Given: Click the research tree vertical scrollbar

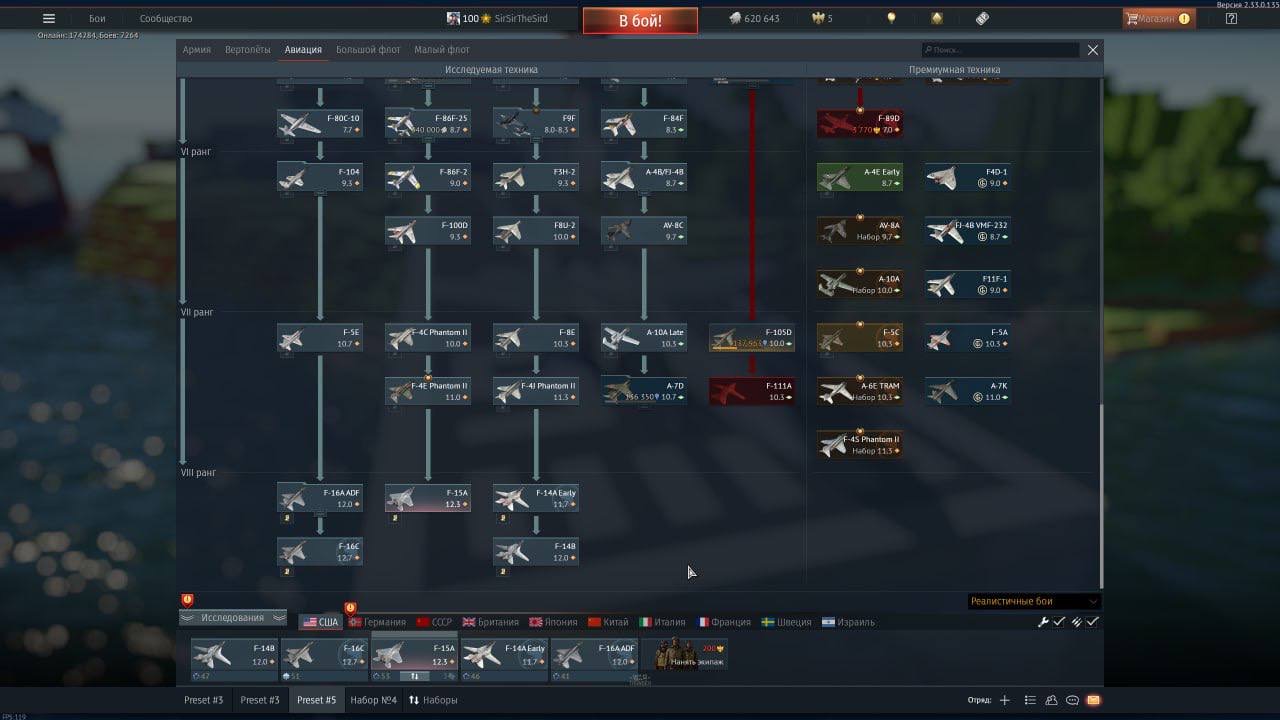Looking at the screenshot, I should [x=1101, y=495].
